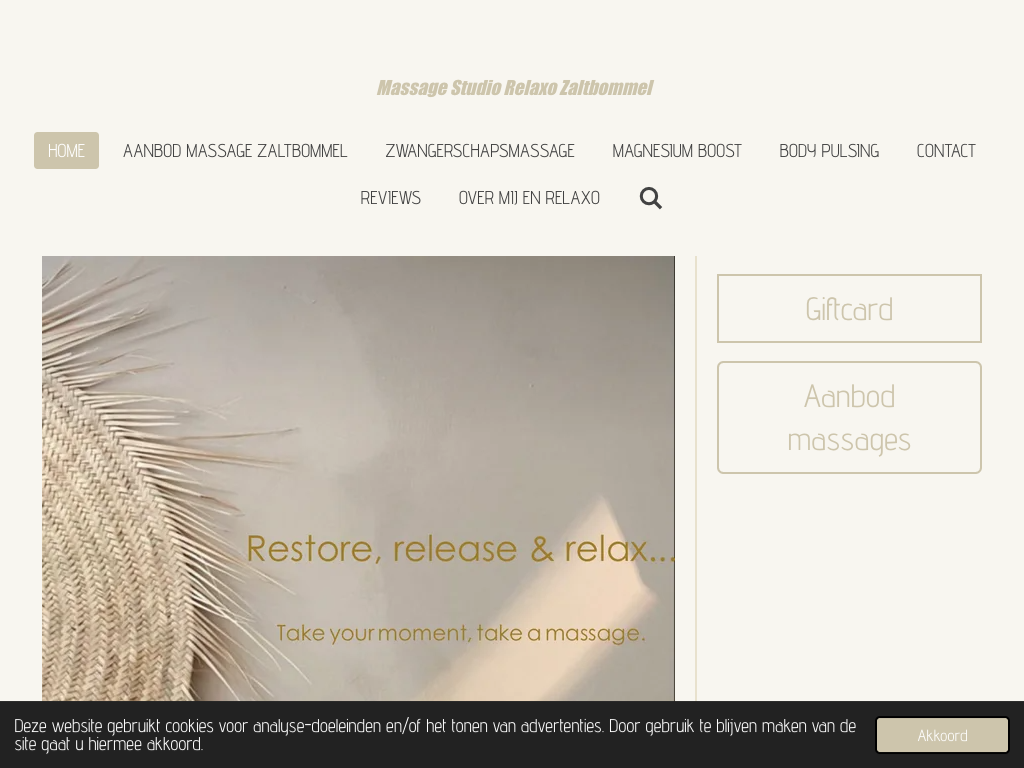Screen dimensions: 1024x768
Task: Open the Contact page
Action: coord(946,151)
